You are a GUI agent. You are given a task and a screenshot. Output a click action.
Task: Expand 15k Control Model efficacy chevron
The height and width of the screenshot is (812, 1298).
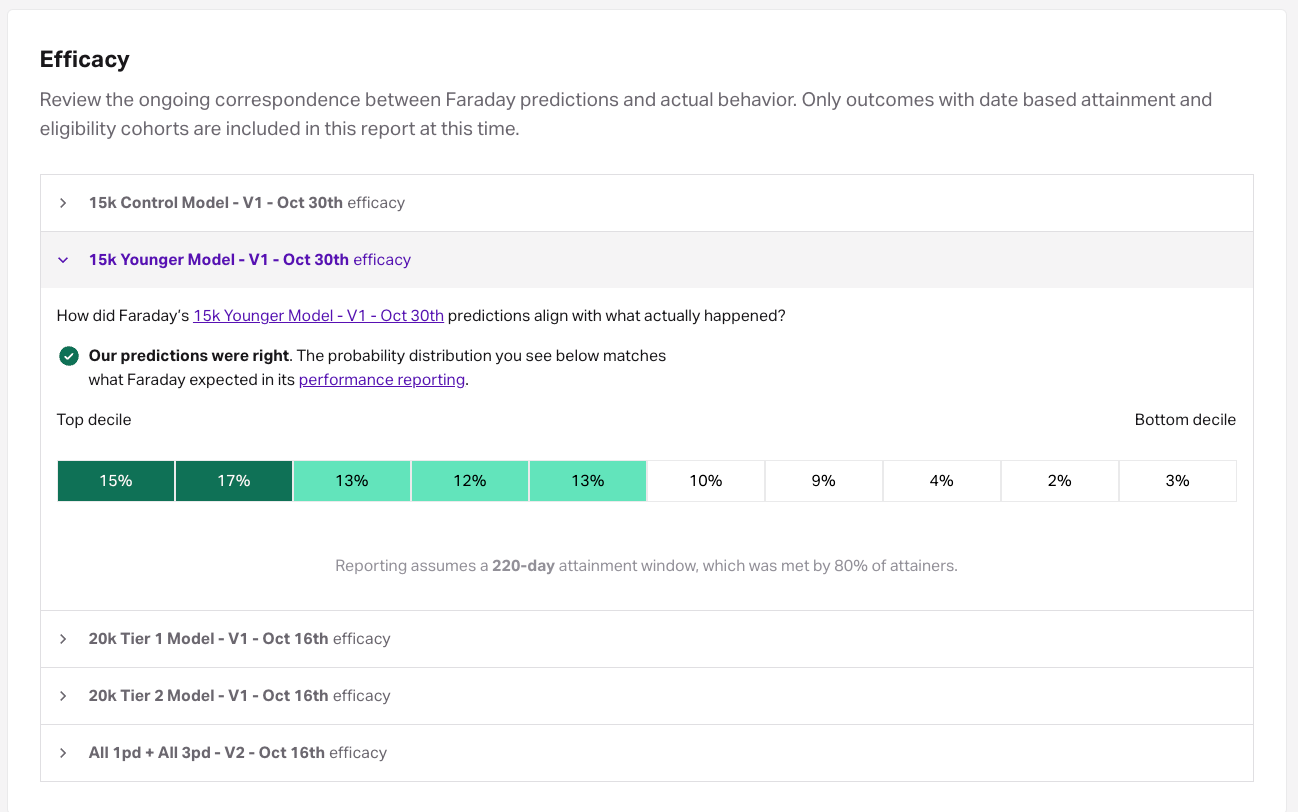(x=63, y=203)
